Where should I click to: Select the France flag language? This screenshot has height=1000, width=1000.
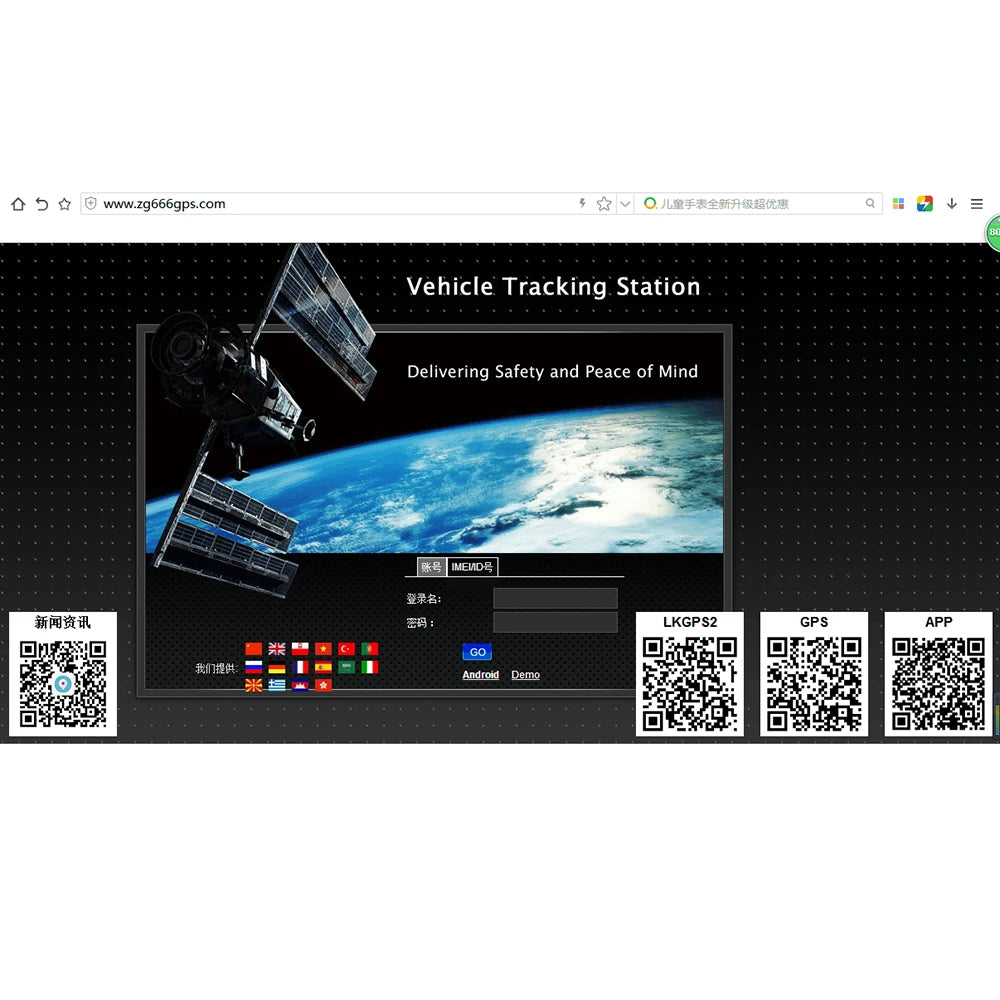[x=300, y=668]
